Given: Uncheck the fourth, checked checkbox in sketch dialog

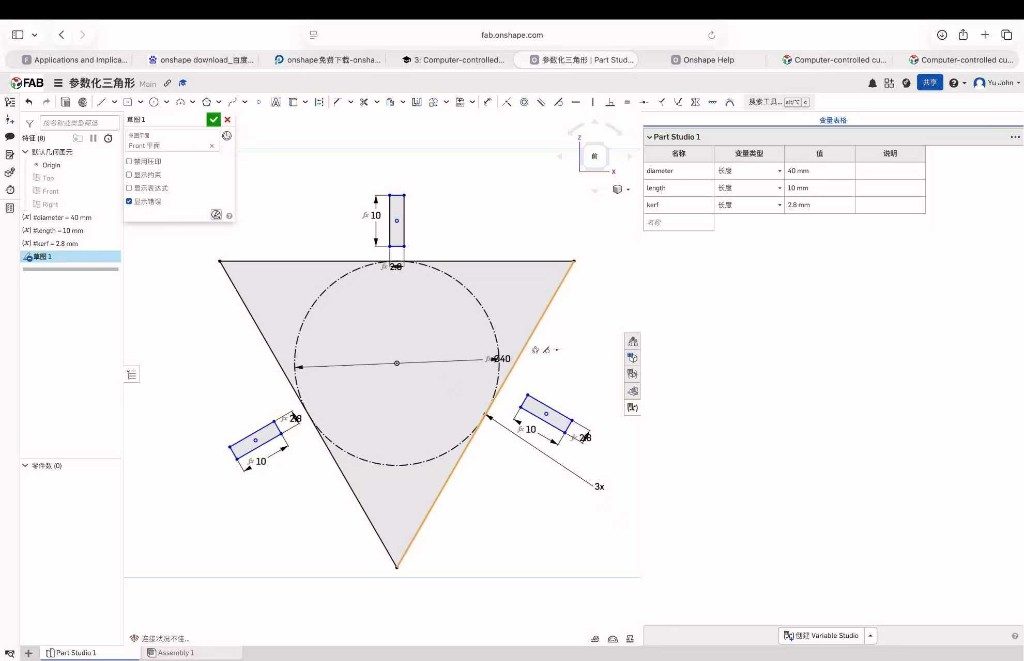Looking at the screenshot, I should point(129,201).
